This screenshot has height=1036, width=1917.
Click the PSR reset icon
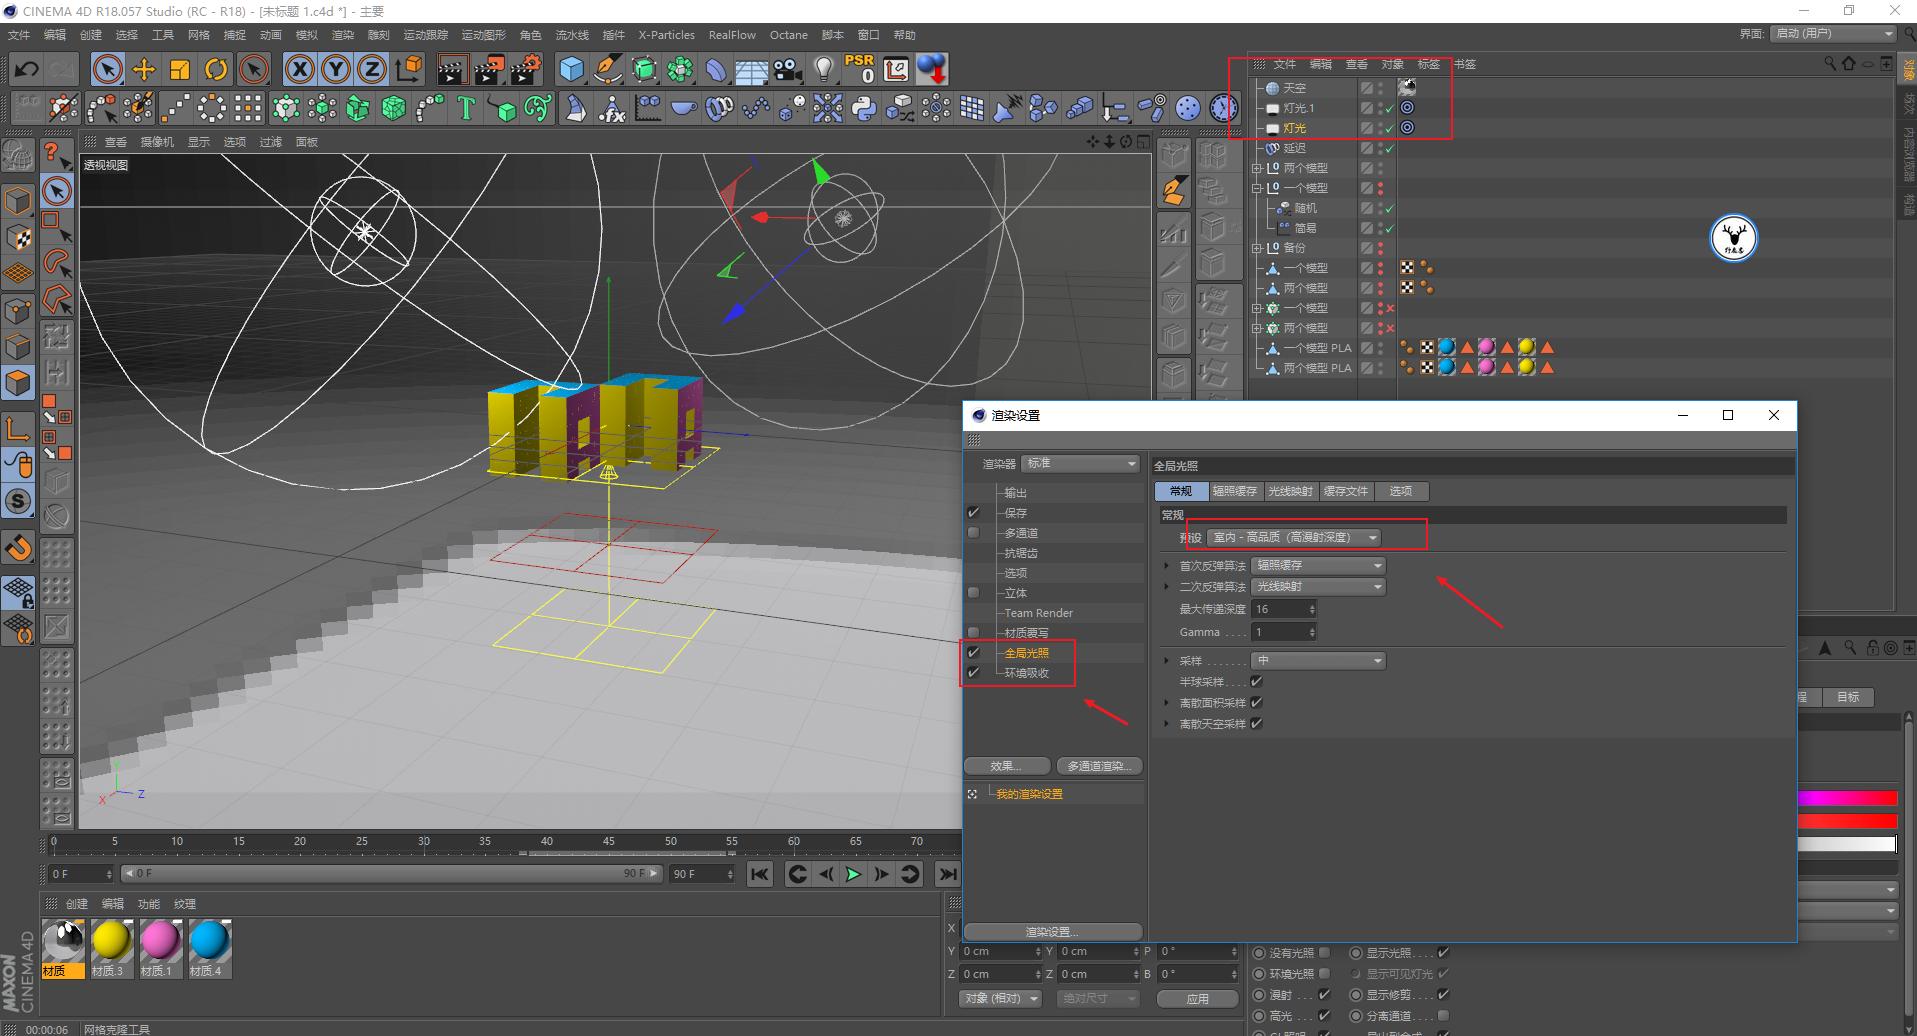859,69
